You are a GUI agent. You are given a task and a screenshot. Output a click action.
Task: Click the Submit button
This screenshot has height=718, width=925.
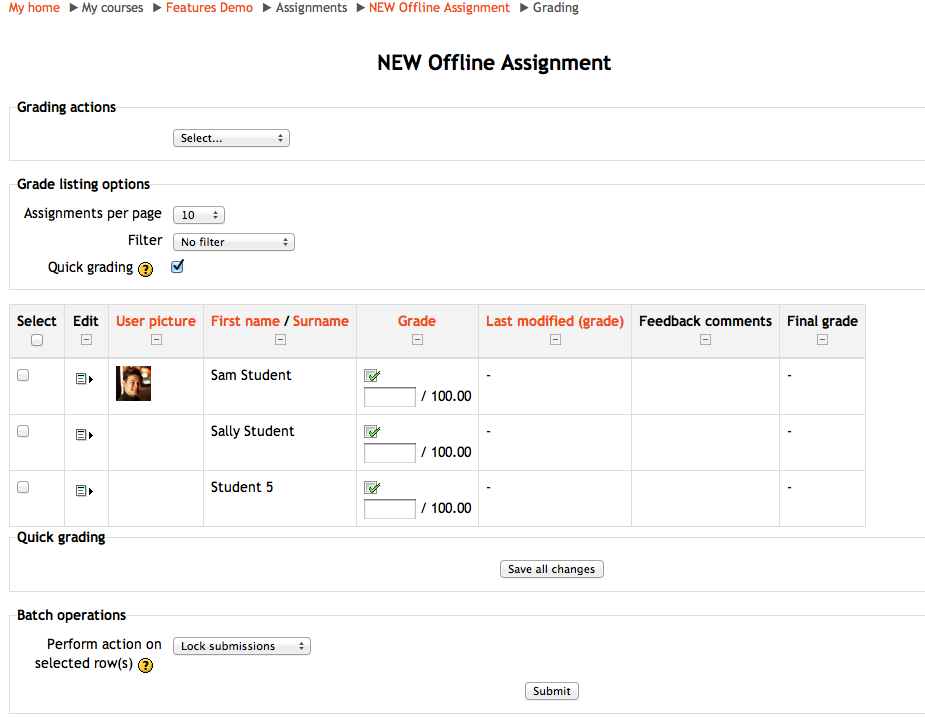click(552, 691)
